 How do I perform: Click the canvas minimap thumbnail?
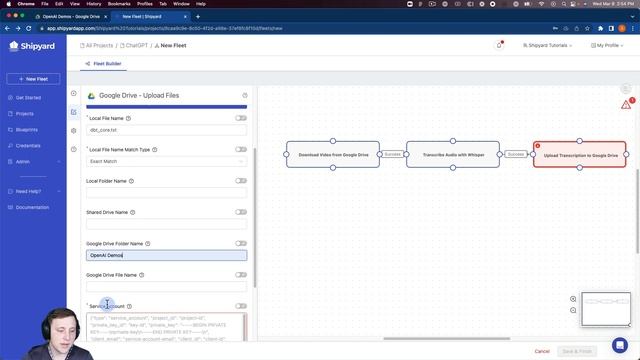tap(606, 309)
